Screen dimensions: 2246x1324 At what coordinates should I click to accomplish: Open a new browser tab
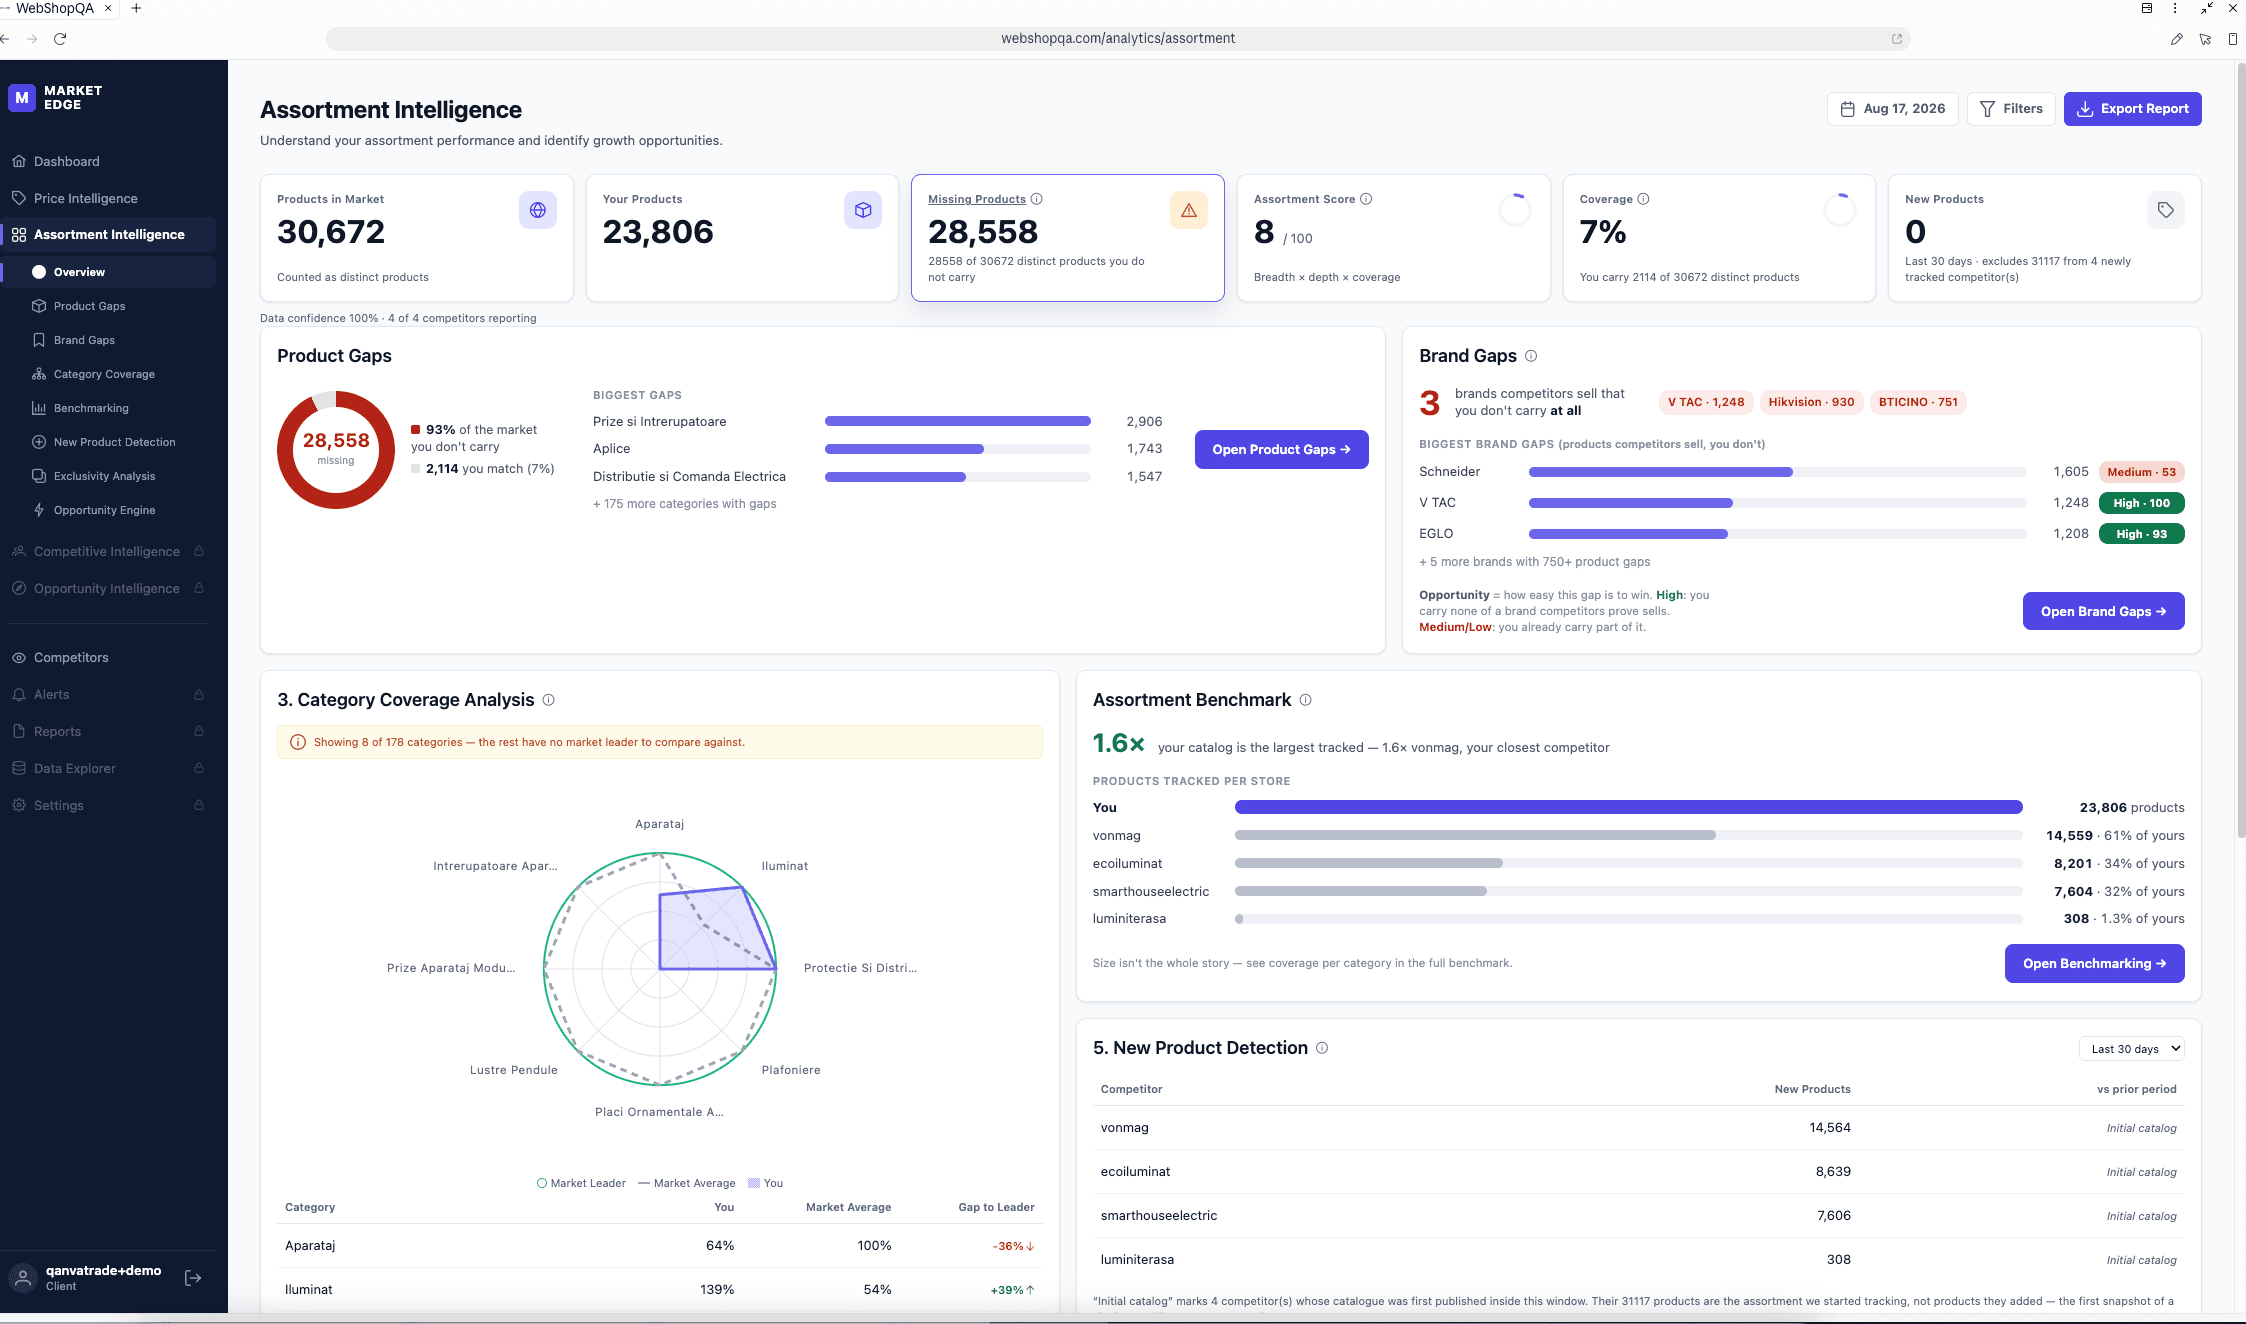click(137, 8)
